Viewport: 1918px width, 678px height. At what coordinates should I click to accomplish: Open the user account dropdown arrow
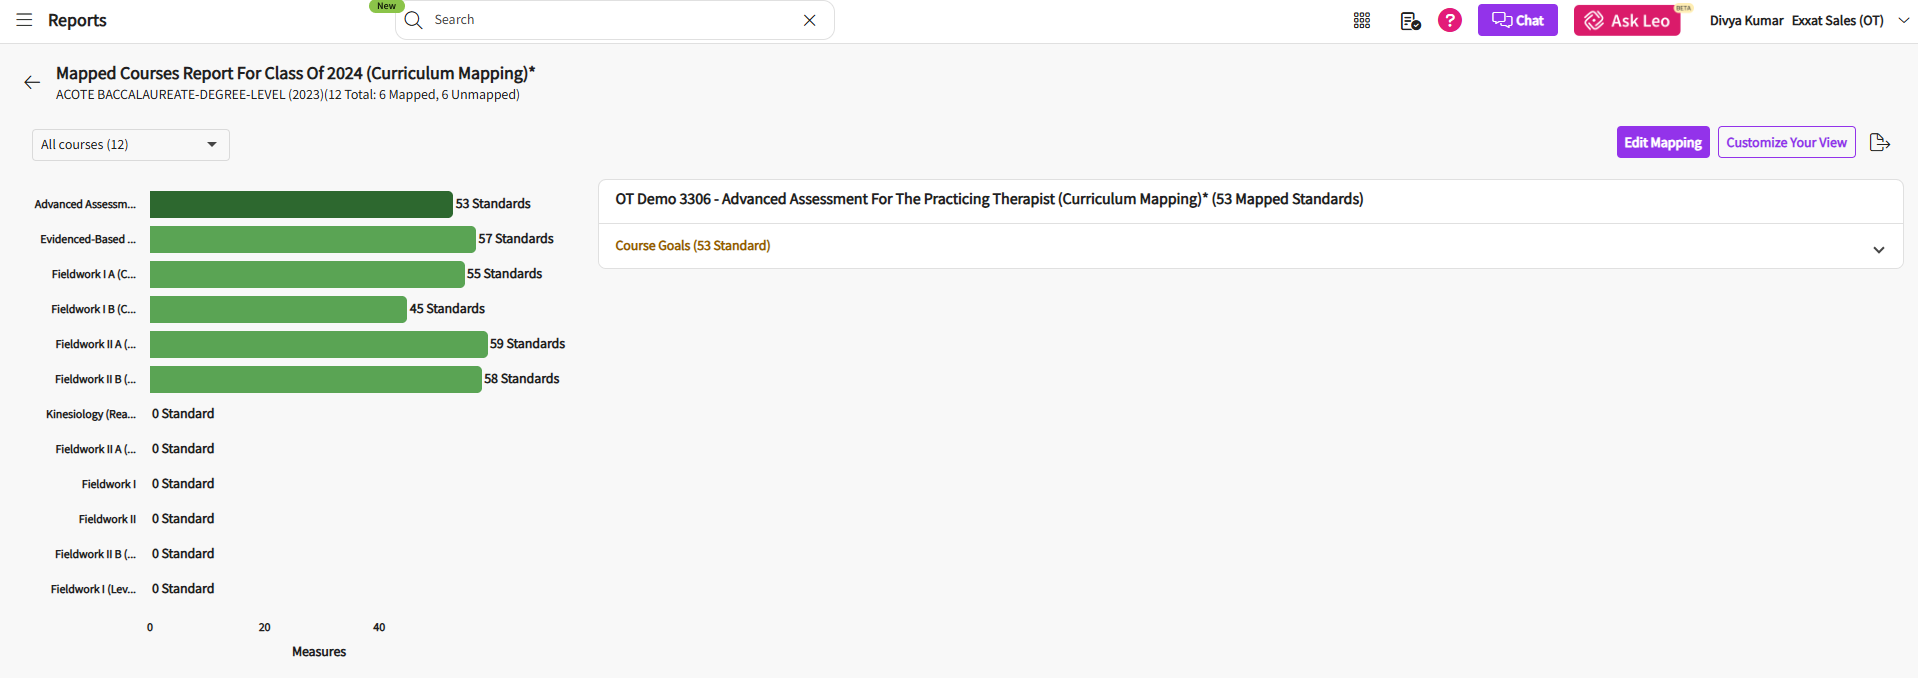coord(1903,20)
